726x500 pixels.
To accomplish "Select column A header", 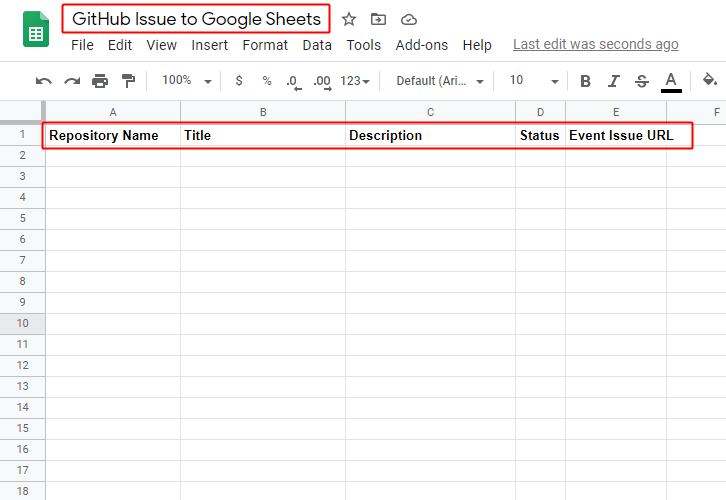I will [113, 112].
